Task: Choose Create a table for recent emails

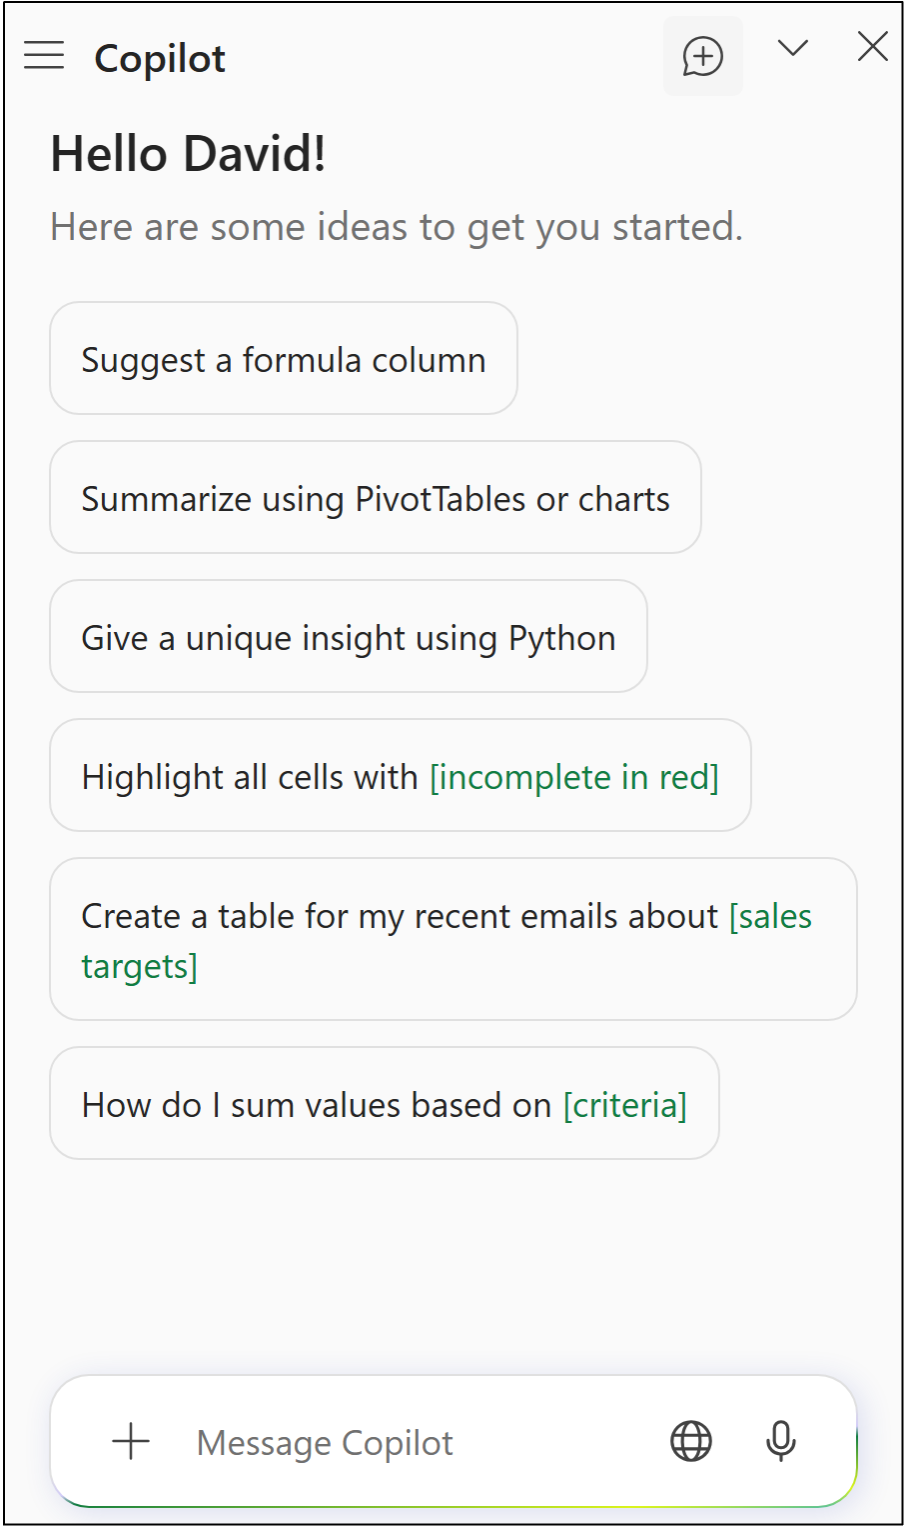Action: coord(400,917)
